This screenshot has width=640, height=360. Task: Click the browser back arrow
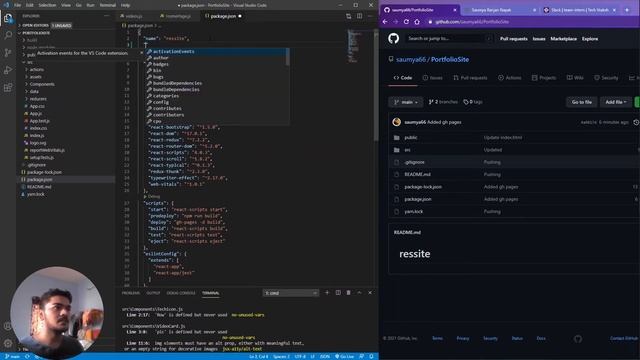(385, 22)
